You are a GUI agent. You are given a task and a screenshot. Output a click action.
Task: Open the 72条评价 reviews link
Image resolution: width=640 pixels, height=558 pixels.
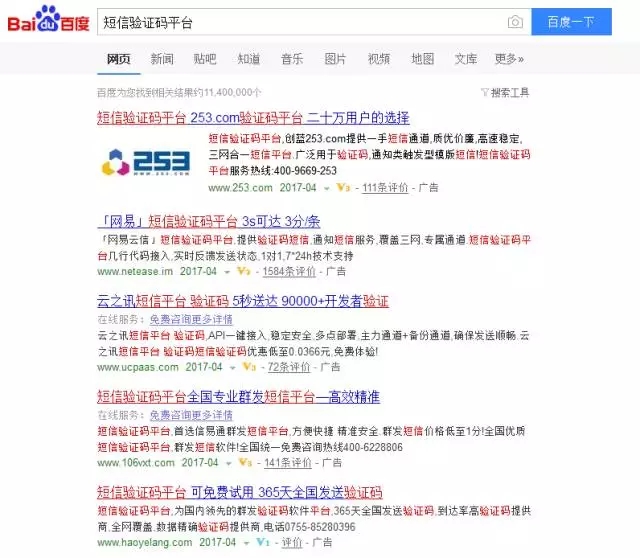tap(289, 367)
